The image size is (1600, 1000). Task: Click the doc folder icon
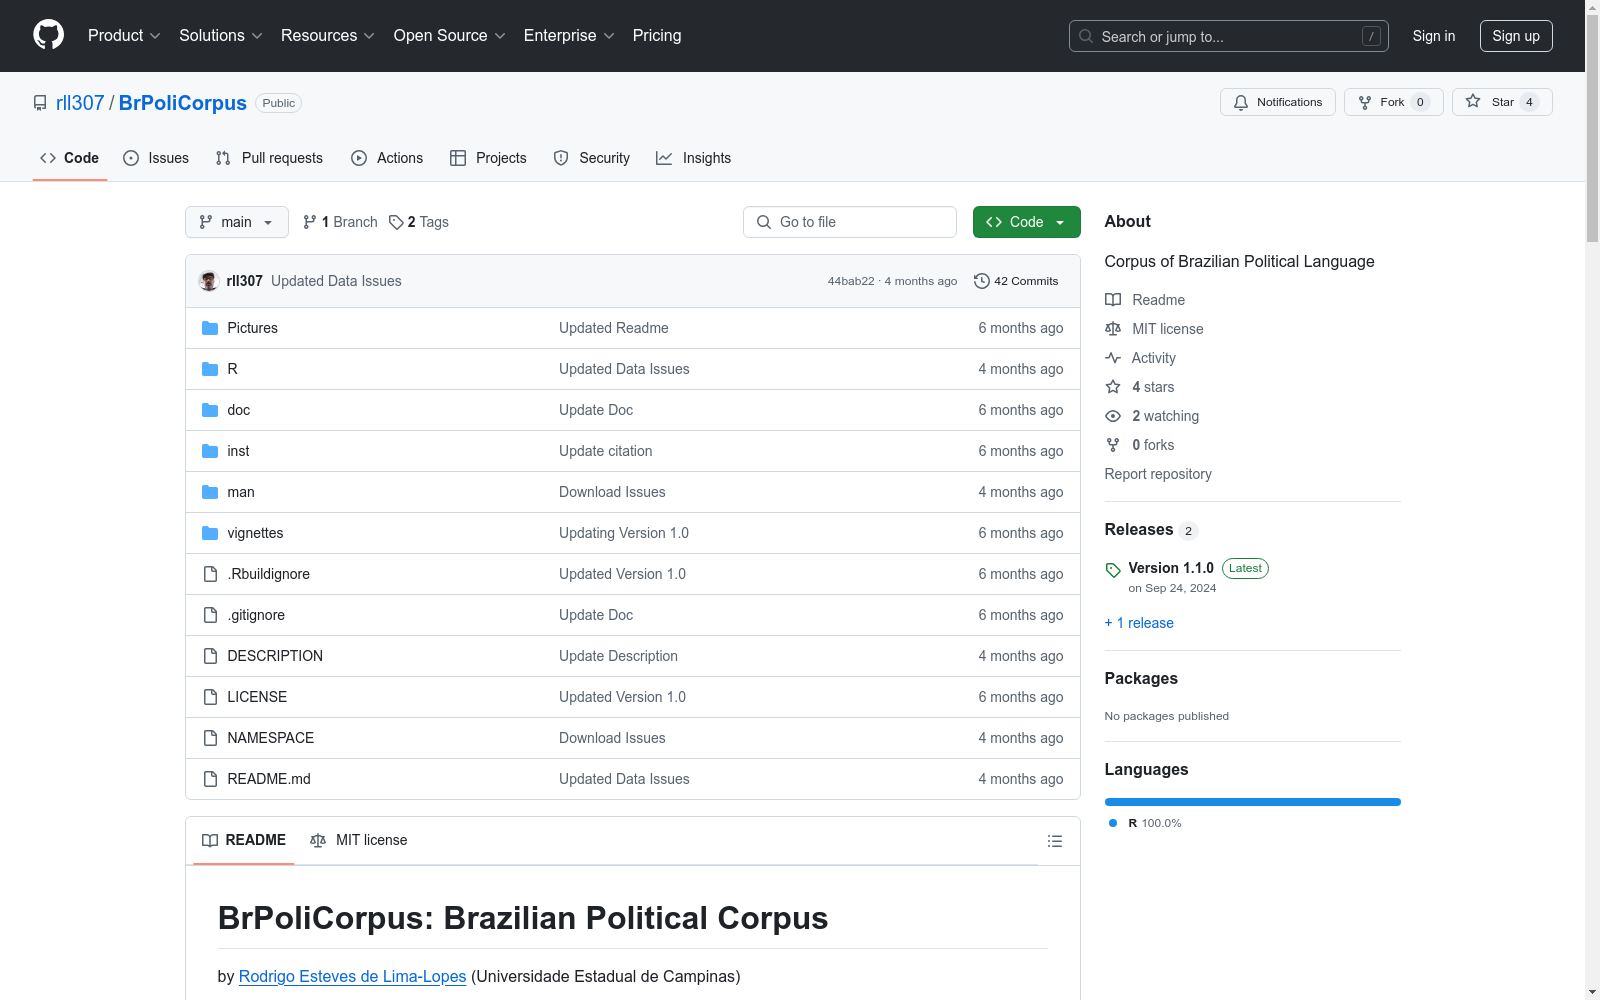(210, 410)
